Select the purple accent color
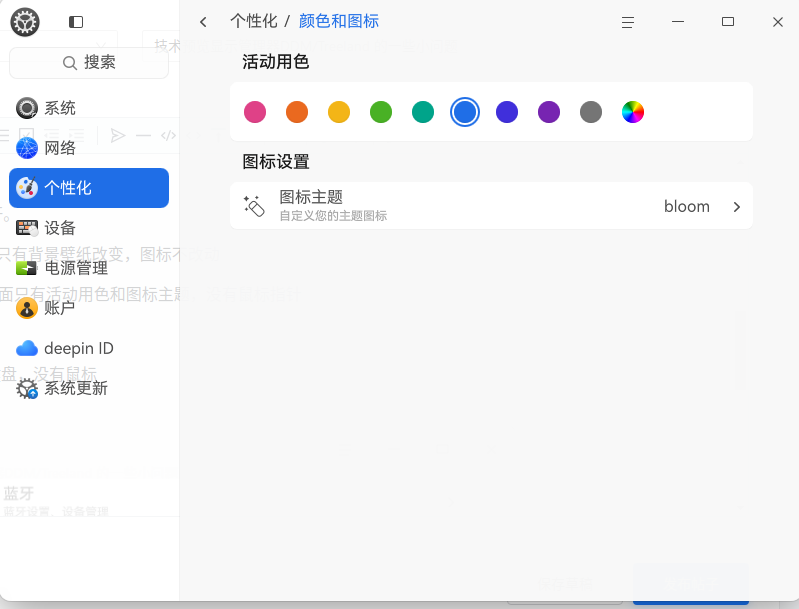This screenshot has height=609, width=799. [549, 112]
